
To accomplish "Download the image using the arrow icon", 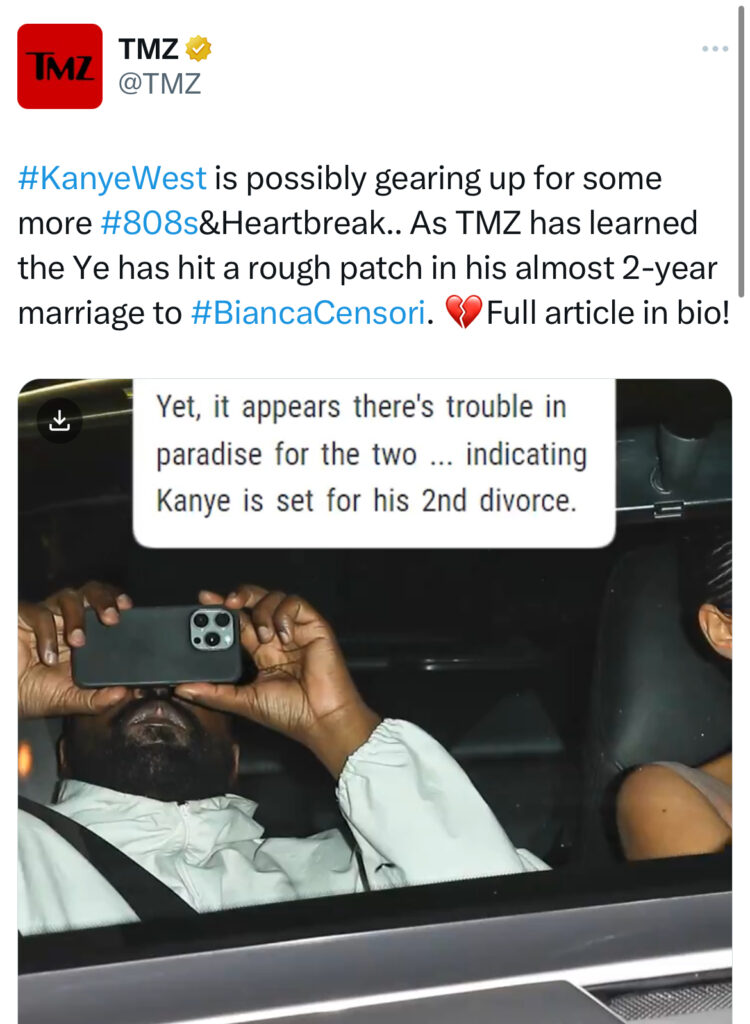I will 59,421.
